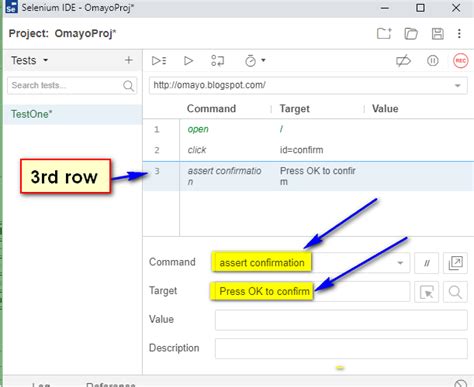The image size is (474, 387).
Task: Select the open command row
Action: pyautogui.click(x=308, y=129)
